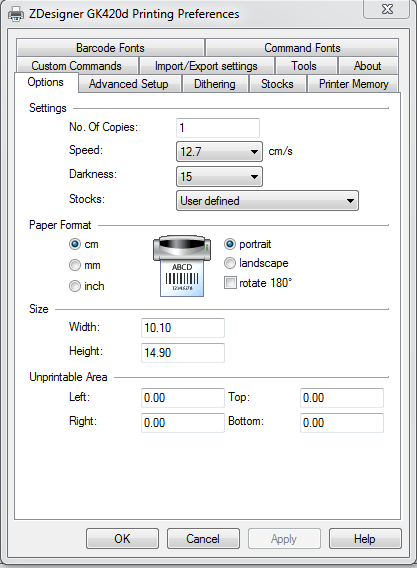The image size is (417, 568).
Task: Select the cm unit radio button
Action: pyautogui.click(x=75, y=244)
